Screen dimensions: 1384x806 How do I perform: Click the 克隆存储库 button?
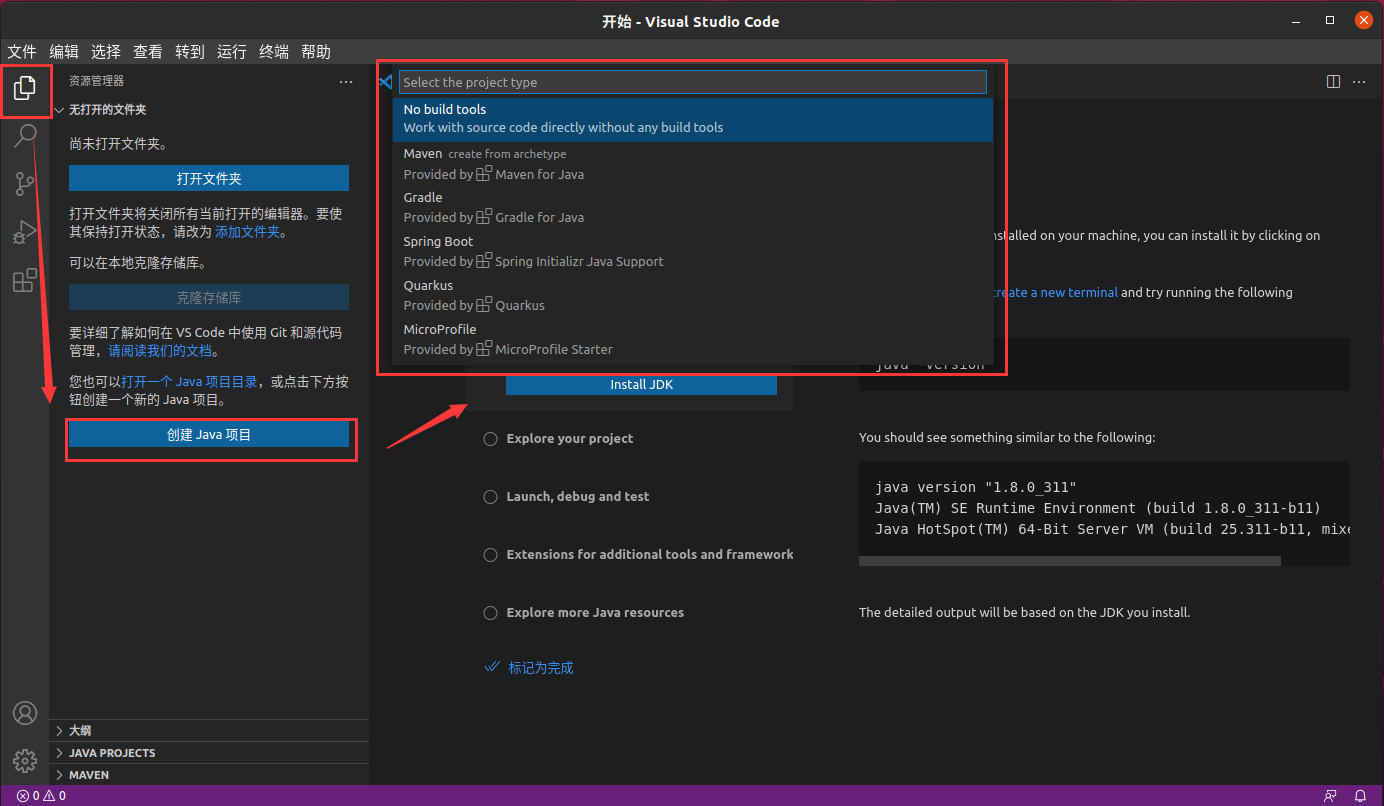[209, 297]
